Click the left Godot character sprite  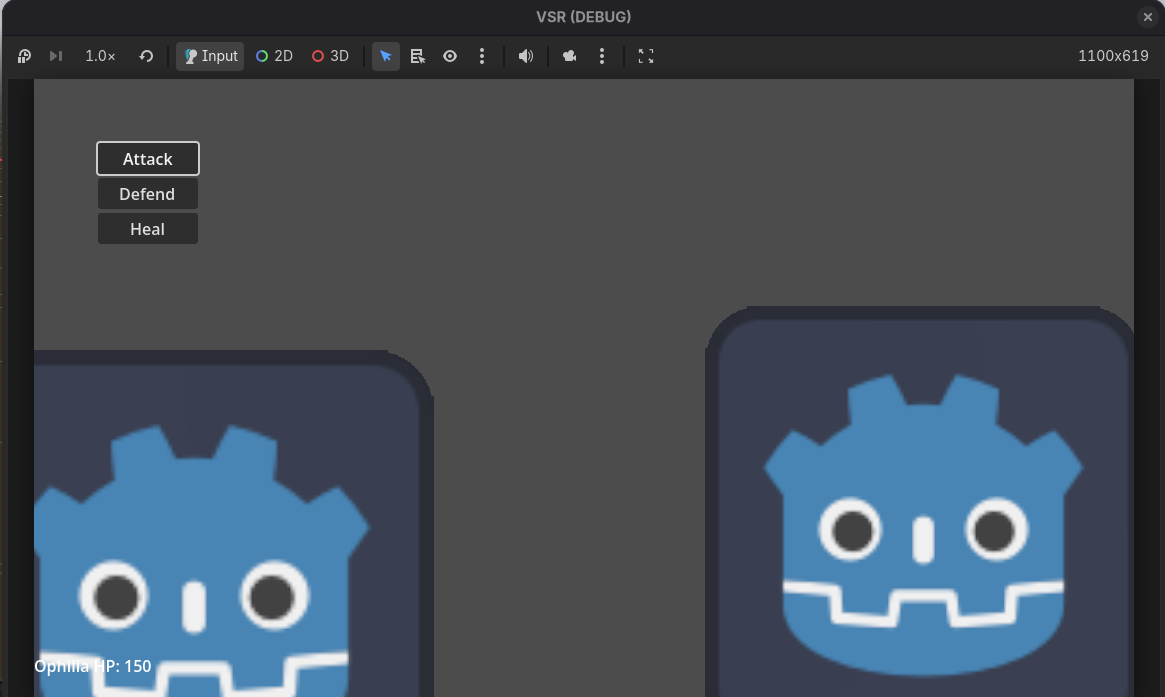pyautogui.click(x=233, y=524)
